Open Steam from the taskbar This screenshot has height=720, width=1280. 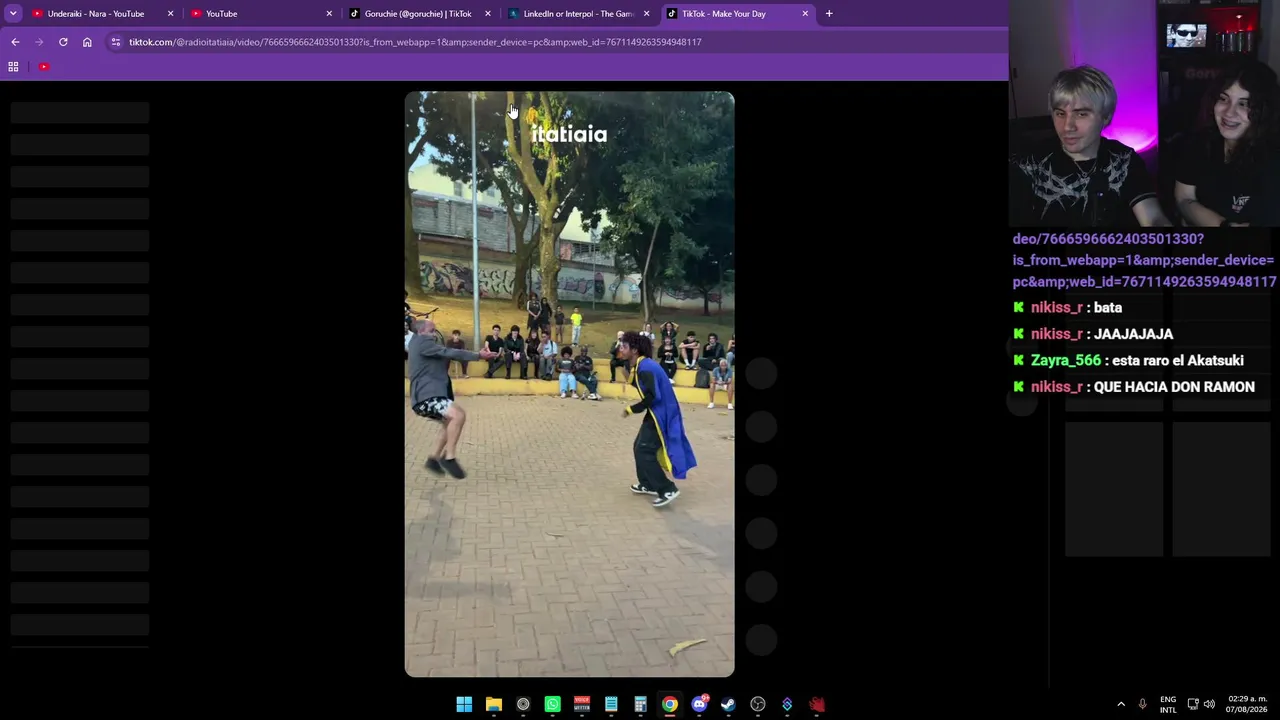pyautogui.click(x=728, y=705)
